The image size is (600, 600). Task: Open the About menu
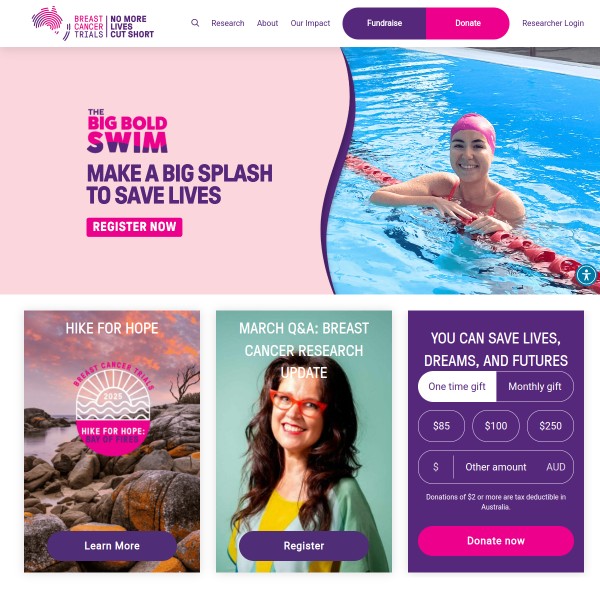pos(267,23)
